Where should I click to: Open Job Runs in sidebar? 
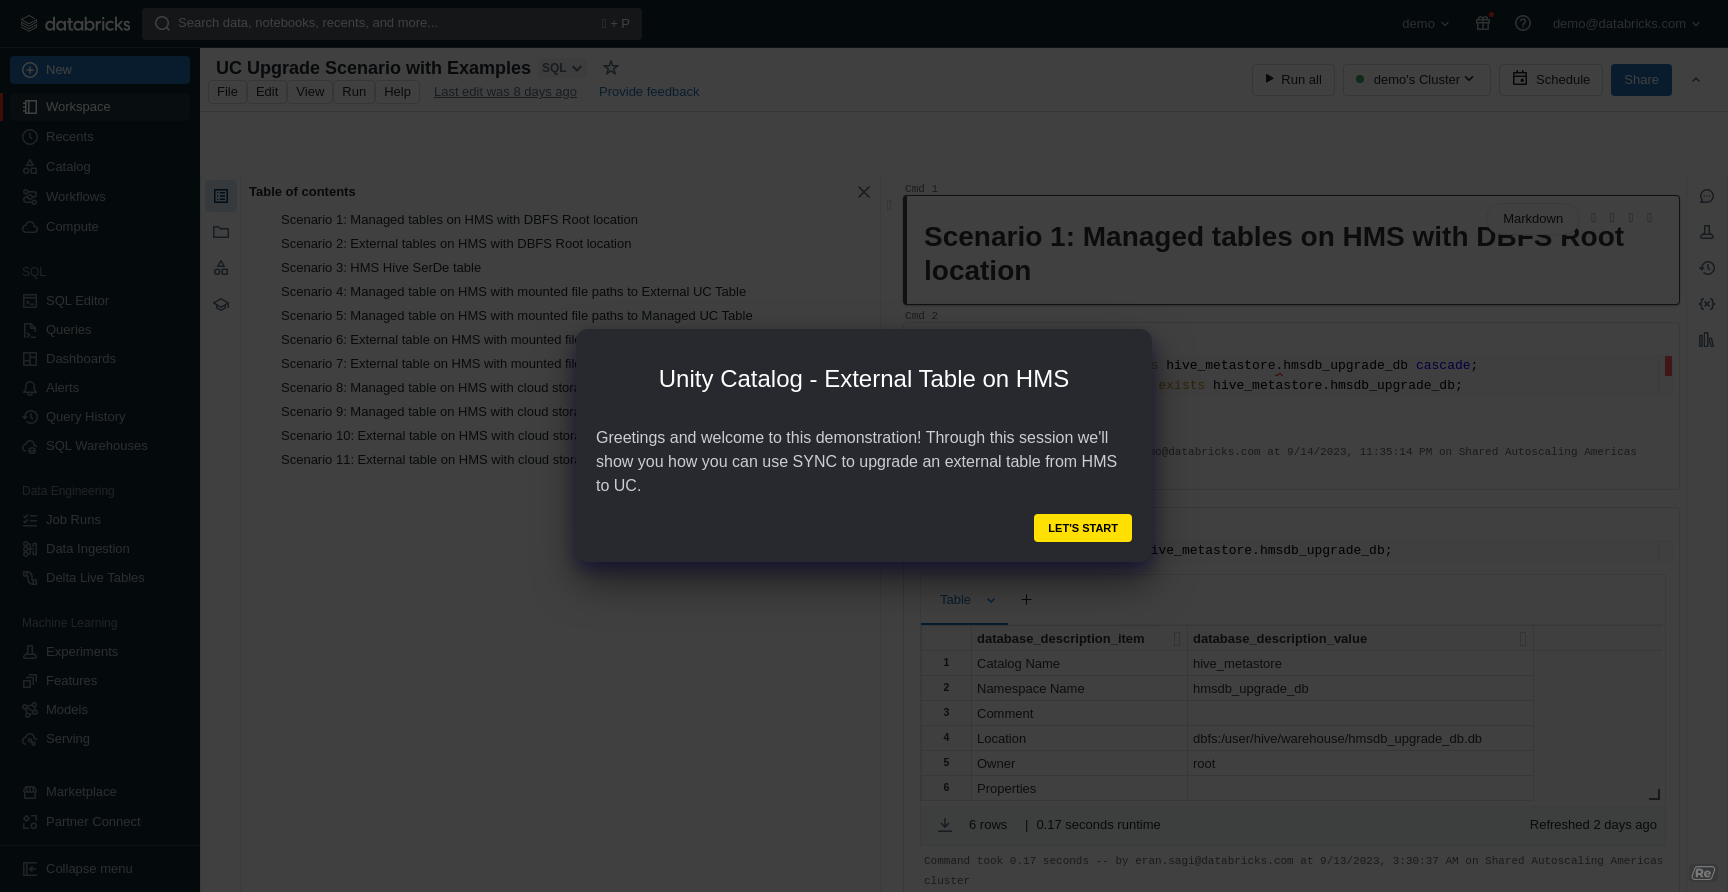coord(100,520)
